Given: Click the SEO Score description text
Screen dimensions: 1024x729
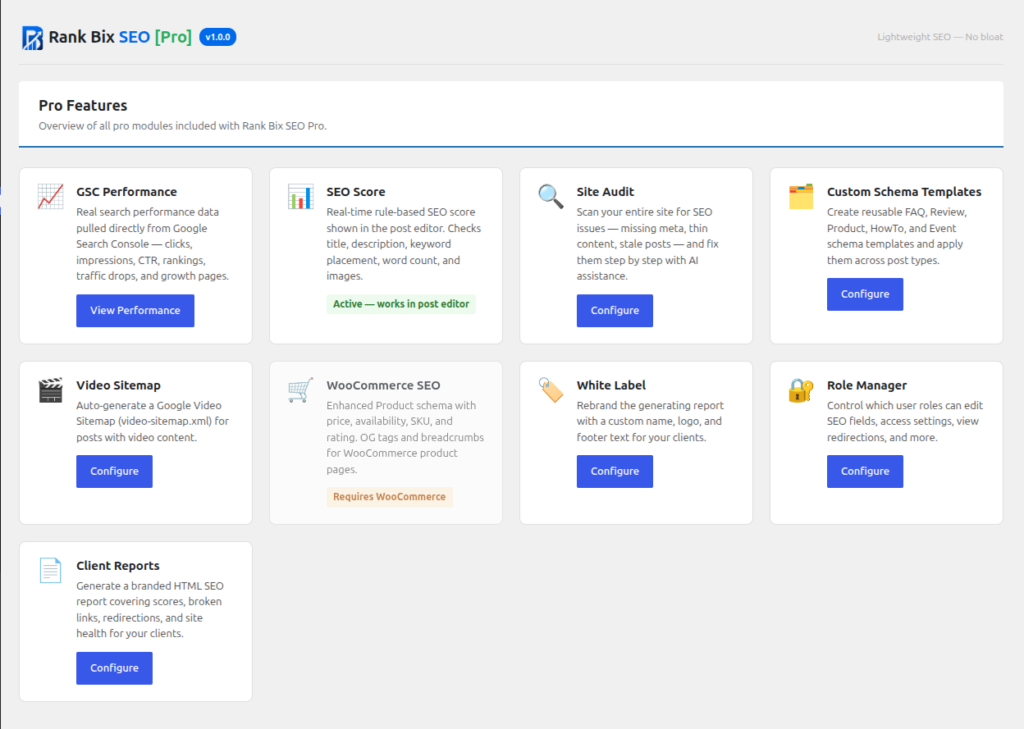Looking at the screenshot, I should (x=404, y=244).
